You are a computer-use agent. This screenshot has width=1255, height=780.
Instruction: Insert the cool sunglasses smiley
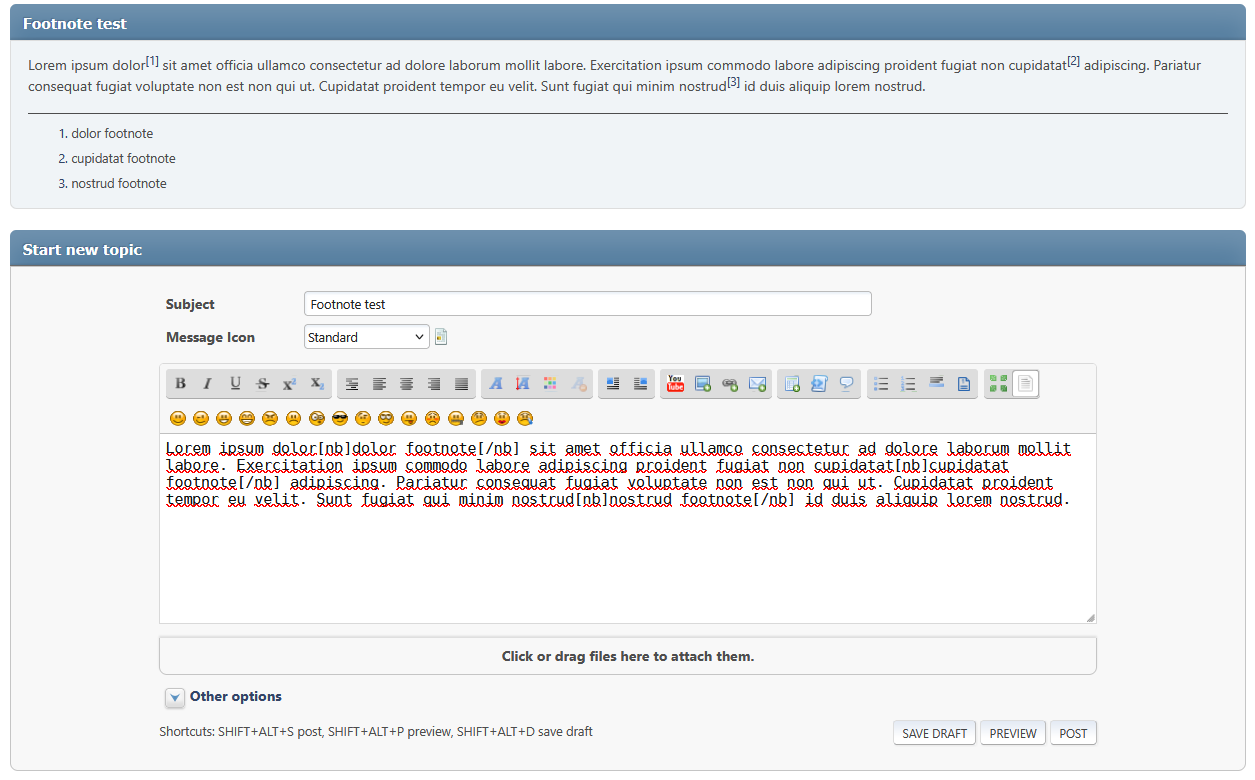340,418
